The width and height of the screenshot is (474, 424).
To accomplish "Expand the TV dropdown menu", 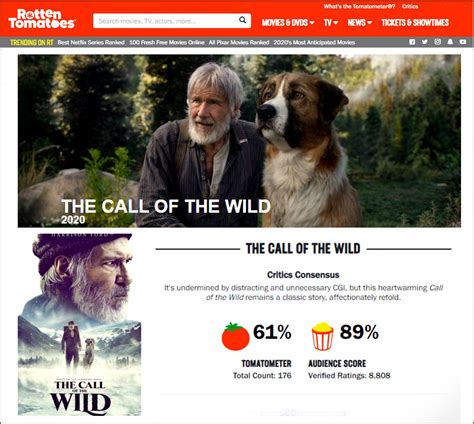I will [x=331, y=23].
